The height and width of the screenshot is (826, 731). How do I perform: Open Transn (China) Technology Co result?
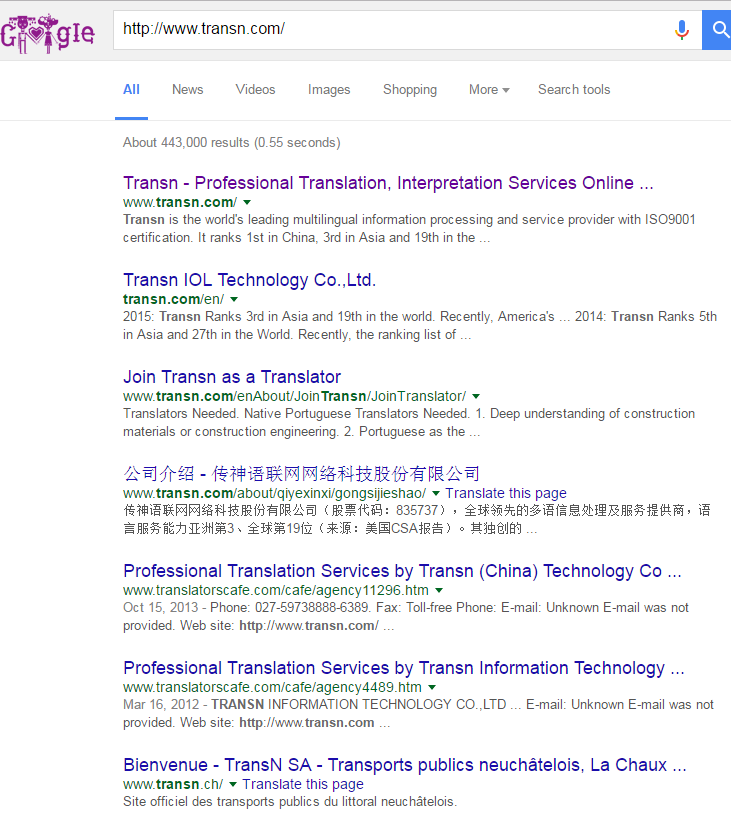[x=402, y=571]
